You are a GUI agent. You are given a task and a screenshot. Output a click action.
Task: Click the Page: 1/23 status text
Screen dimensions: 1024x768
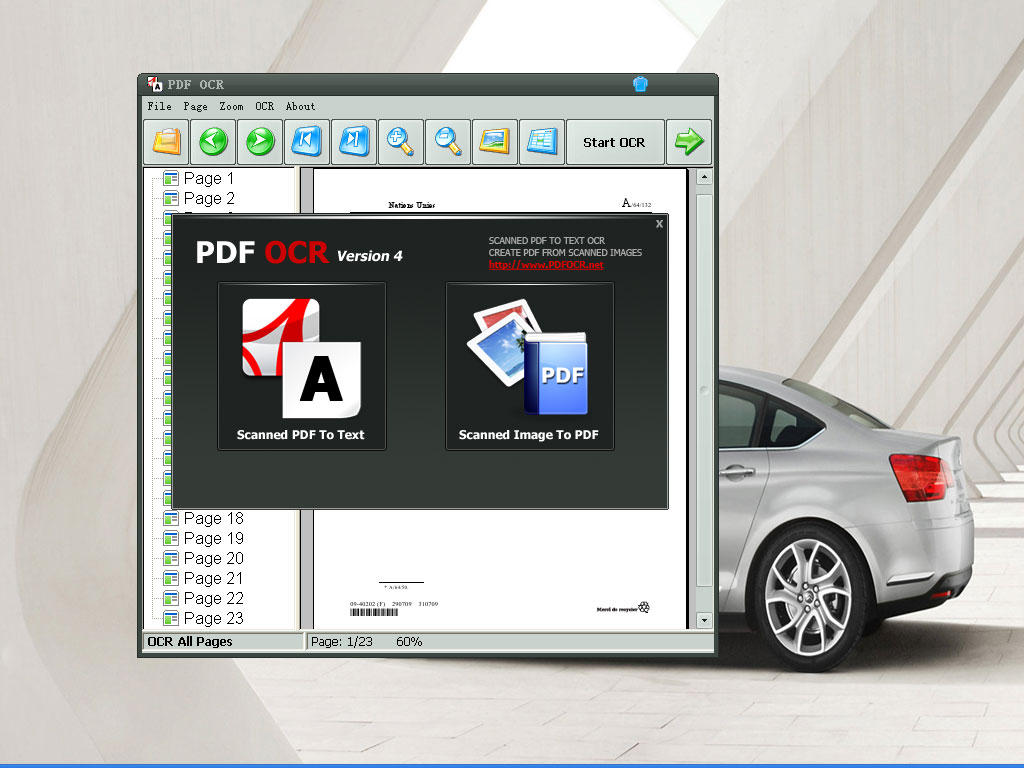coord(342,641)
